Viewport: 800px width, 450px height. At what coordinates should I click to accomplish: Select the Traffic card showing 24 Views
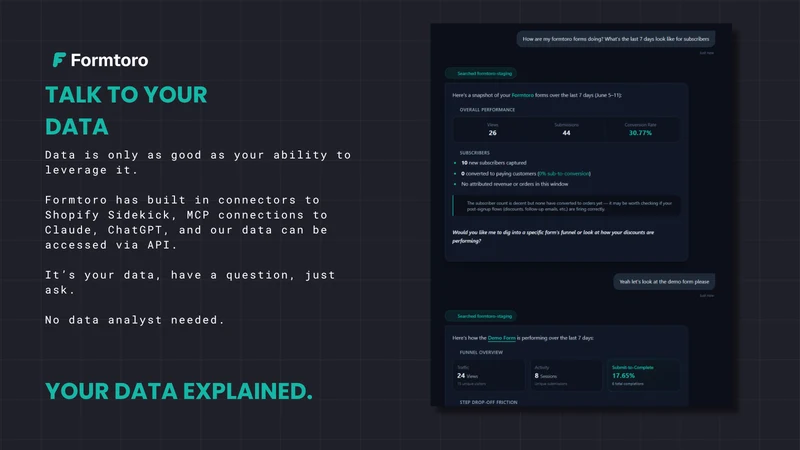489,375
